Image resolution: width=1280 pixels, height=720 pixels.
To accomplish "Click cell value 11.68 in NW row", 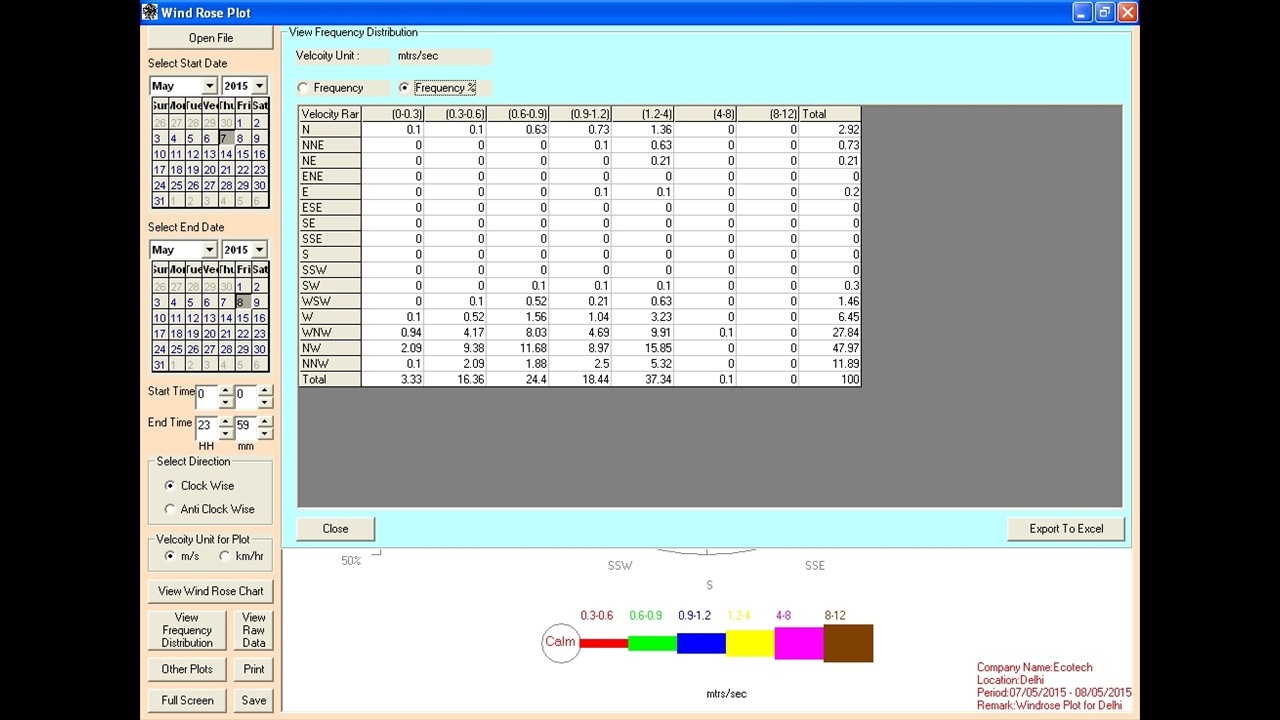I will (x=518, y=348).
